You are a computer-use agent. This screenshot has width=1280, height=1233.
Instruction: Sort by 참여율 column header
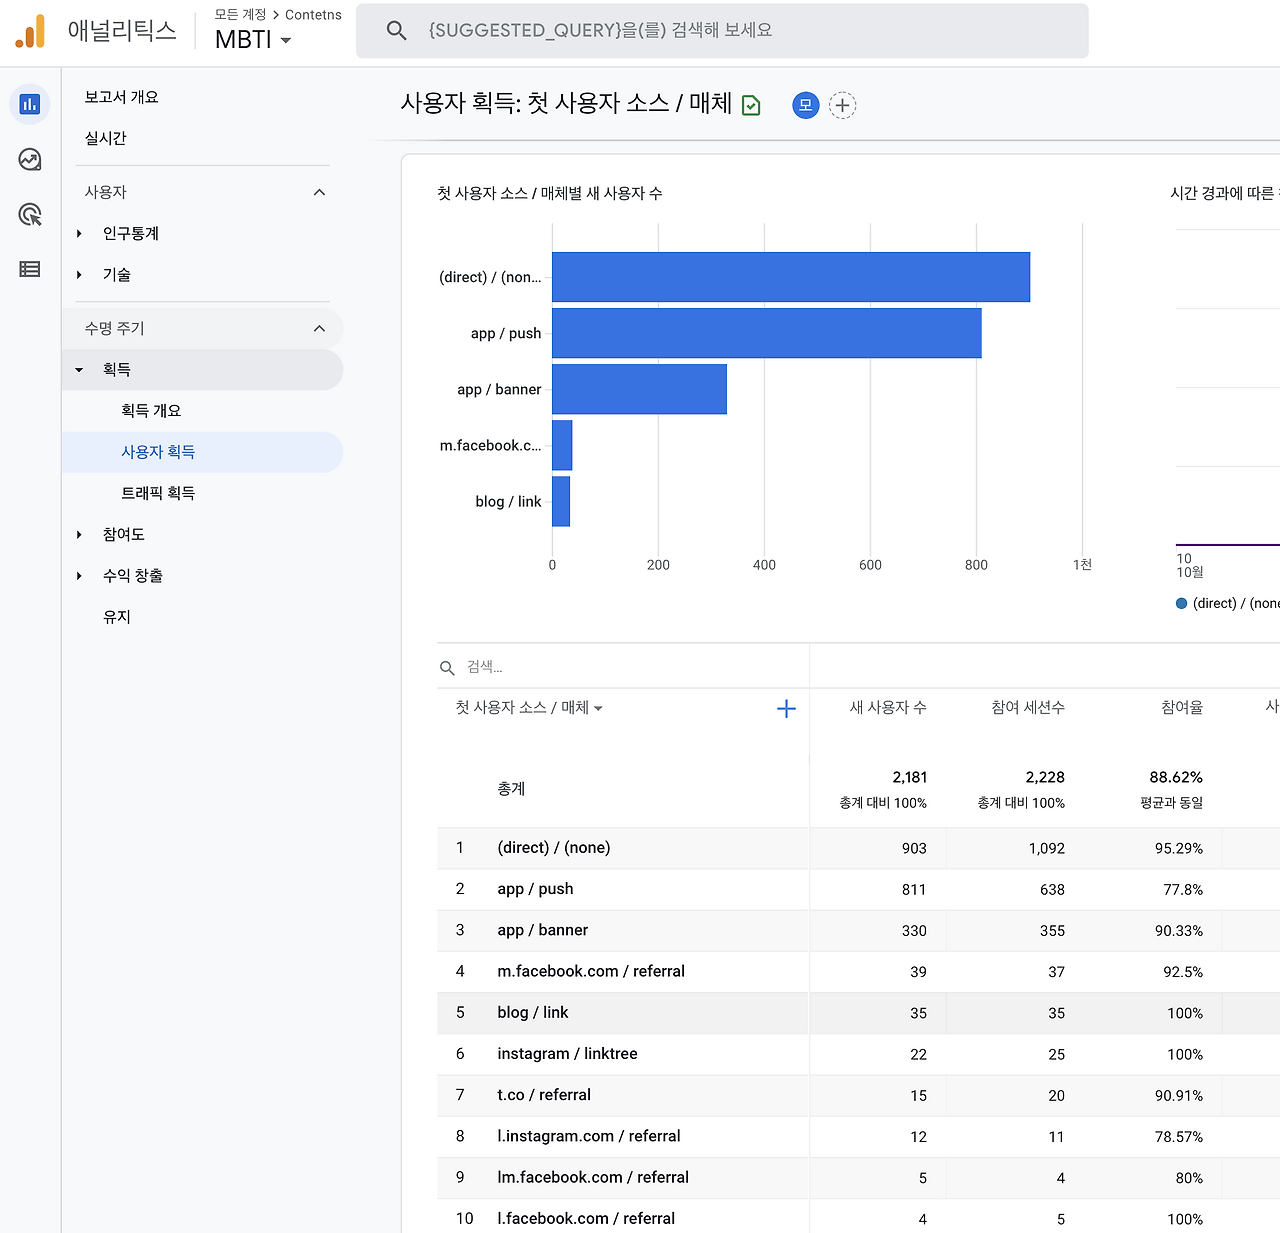[x=1182, y=708]
